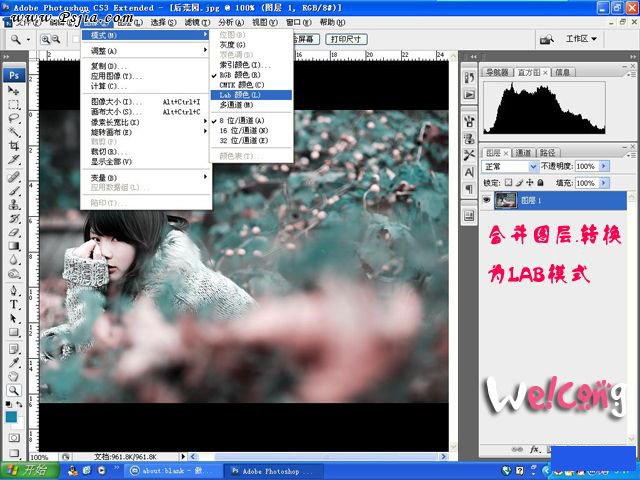
Task: Open the Go to Bridge icon
Action: [x=546, y=39]
